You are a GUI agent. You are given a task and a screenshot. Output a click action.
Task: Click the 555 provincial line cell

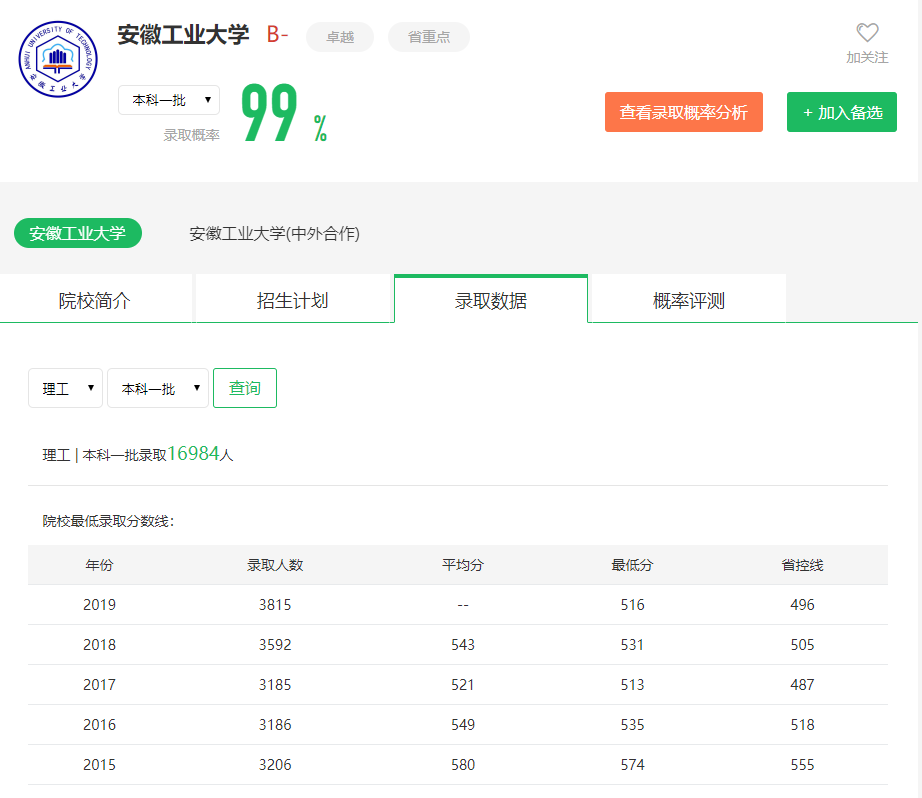pyautogui.click(x=802, y=764)
